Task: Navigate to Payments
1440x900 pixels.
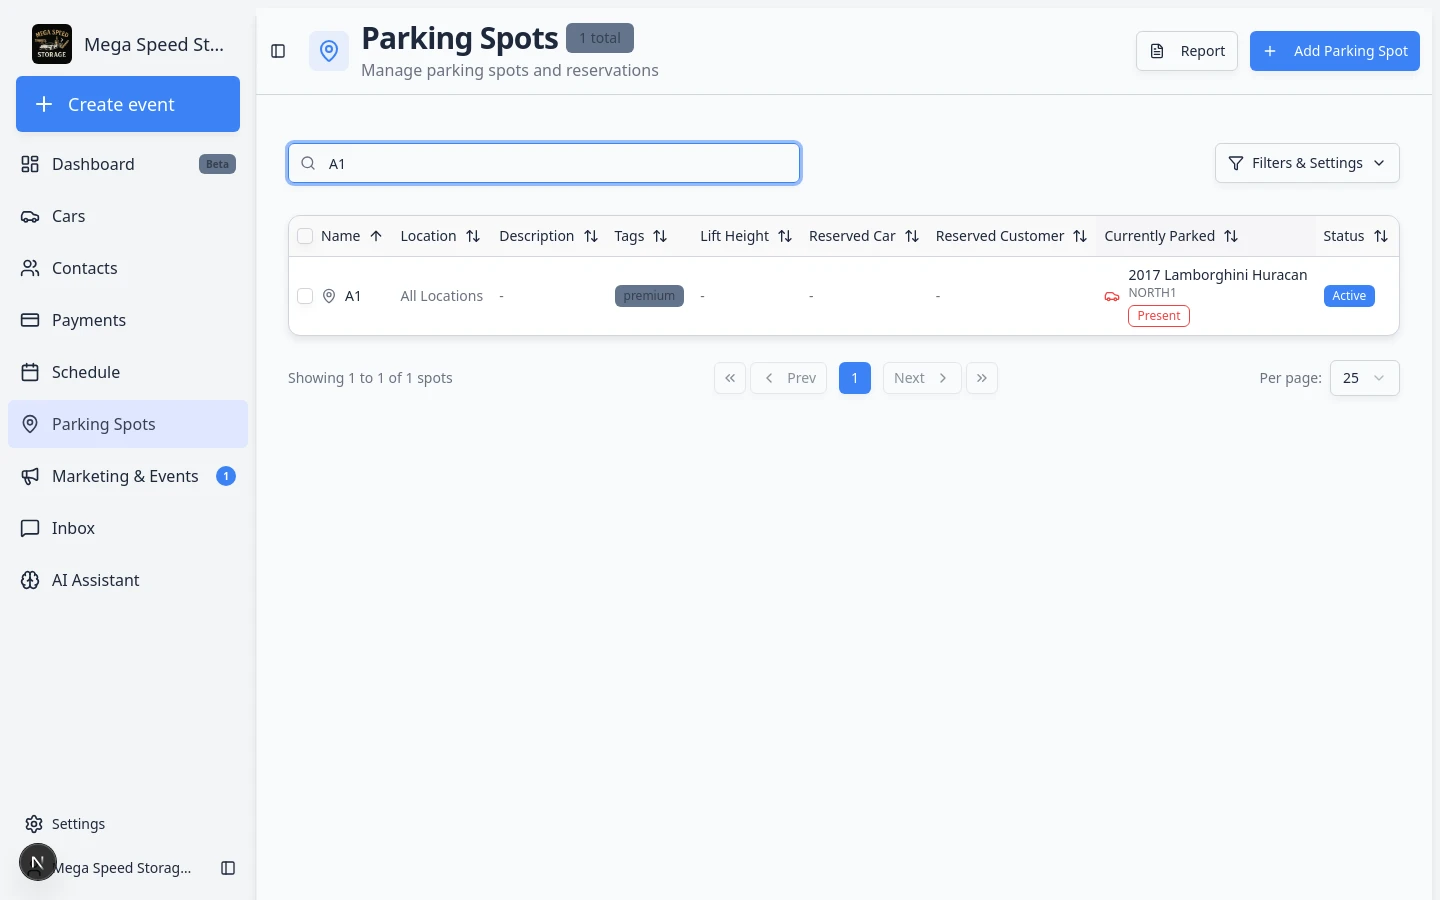Action: [128, 320]
